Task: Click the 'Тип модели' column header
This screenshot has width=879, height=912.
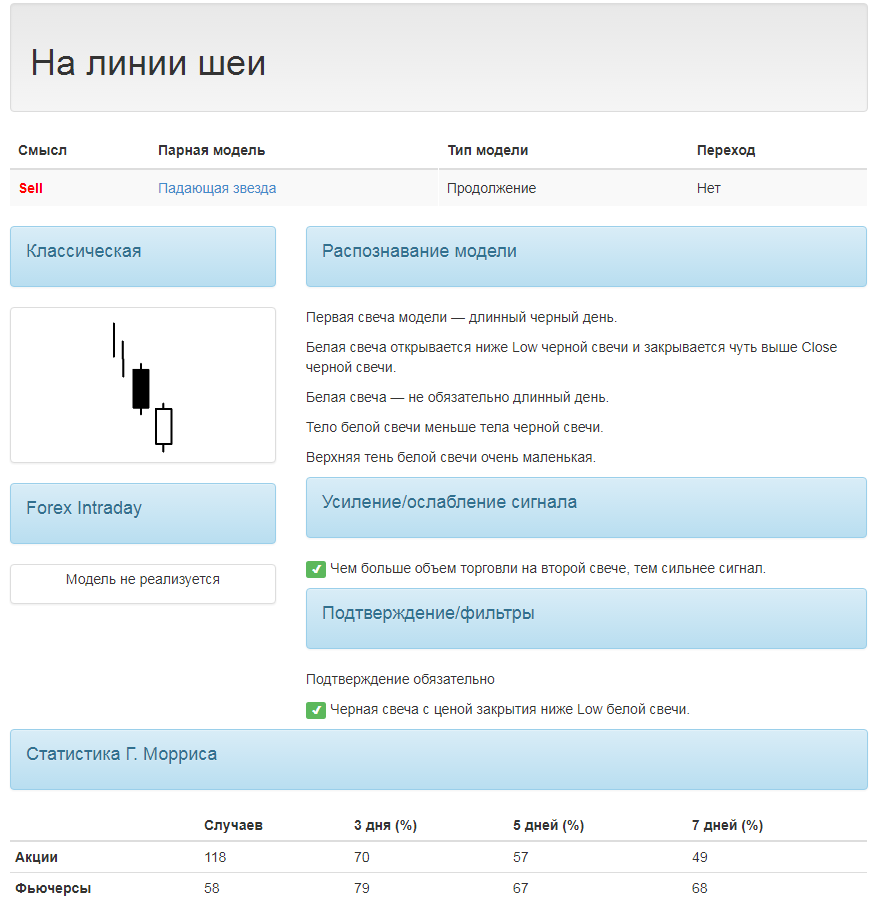Action: 488,150
